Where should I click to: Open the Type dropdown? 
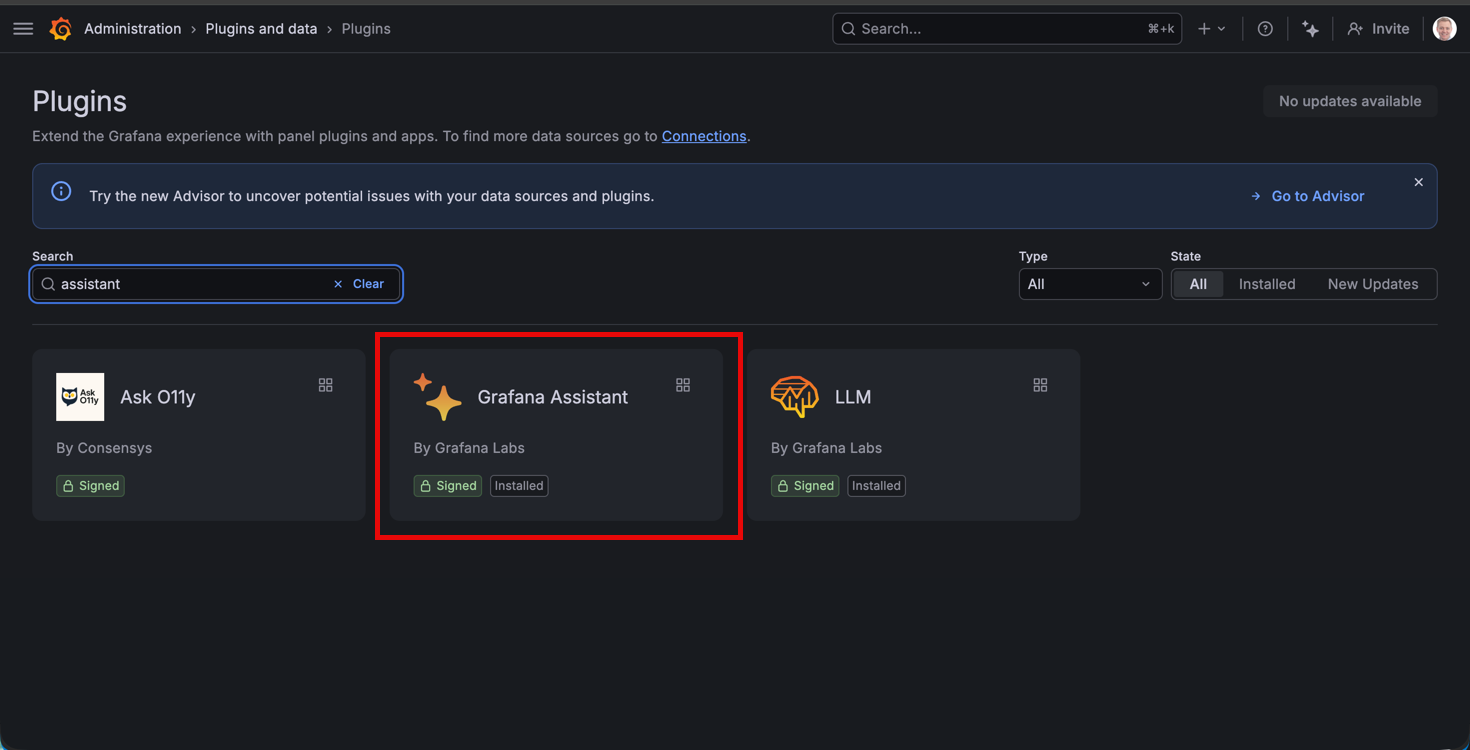coord(1090,284)
